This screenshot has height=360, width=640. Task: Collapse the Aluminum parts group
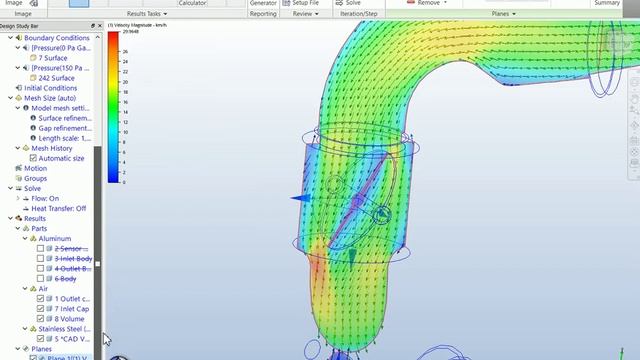click(25, 238)
